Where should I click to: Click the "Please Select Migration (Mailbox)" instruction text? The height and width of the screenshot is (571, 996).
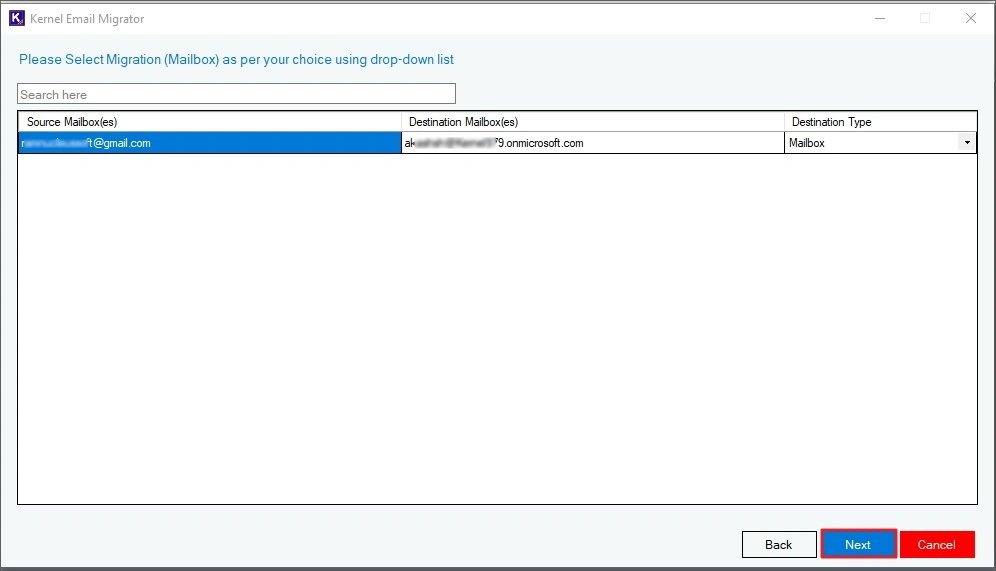point(236,60)
